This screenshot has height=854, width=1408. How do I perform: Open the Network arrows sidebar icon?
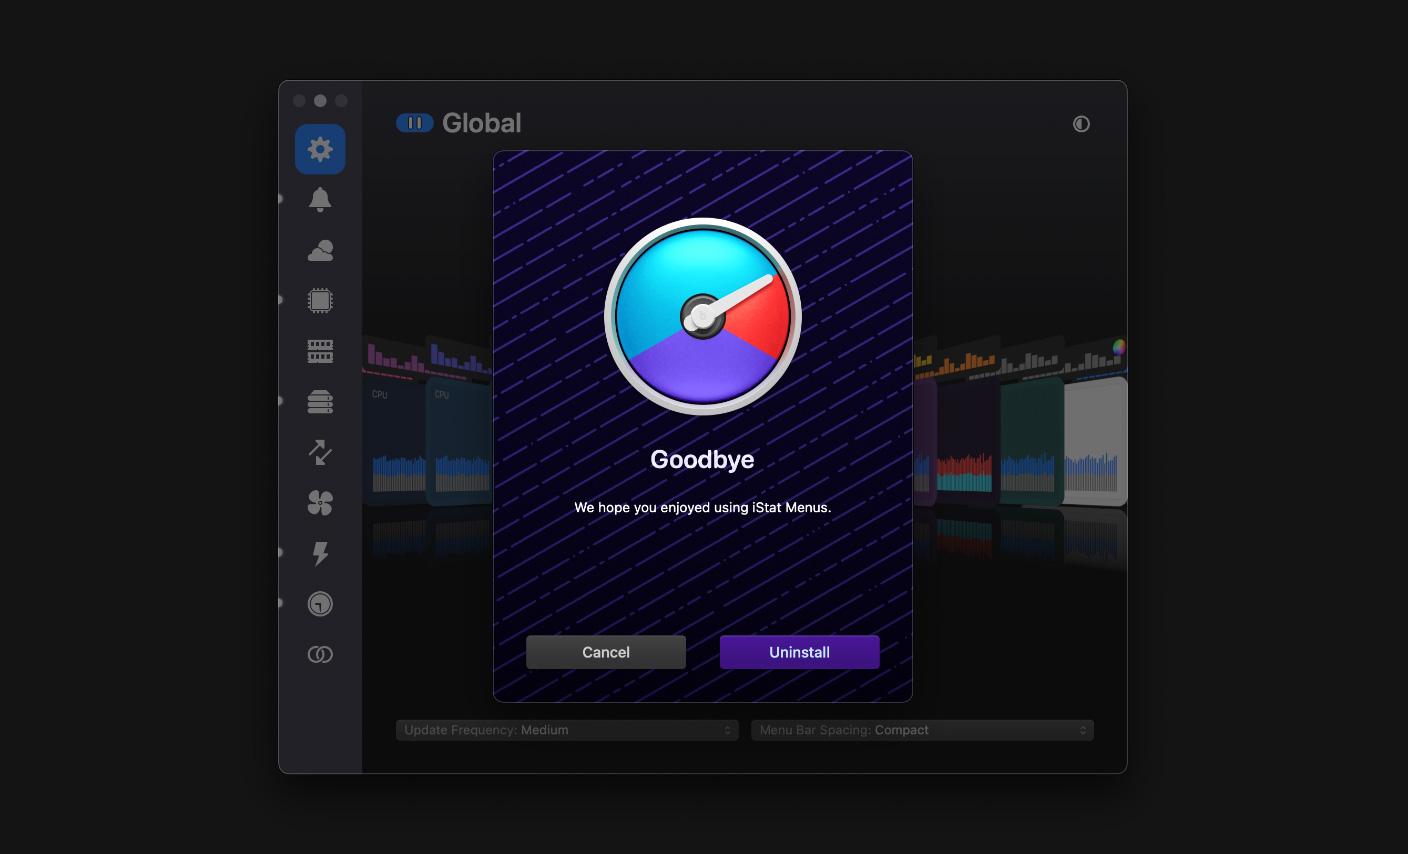(320, 452)
